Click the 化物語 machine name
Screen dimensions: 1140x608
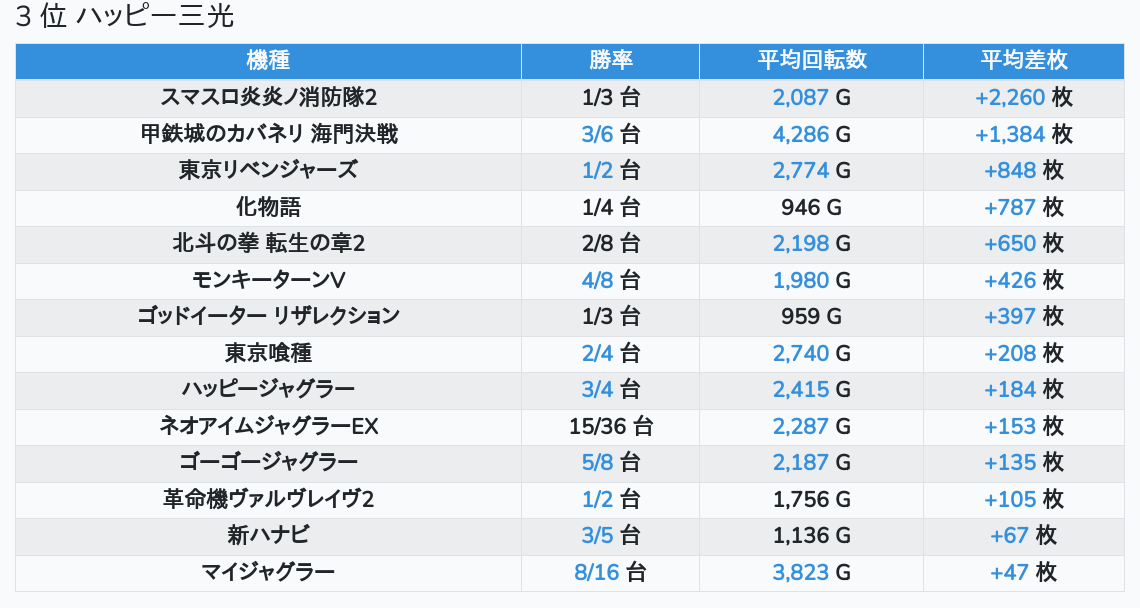[268, 207]
